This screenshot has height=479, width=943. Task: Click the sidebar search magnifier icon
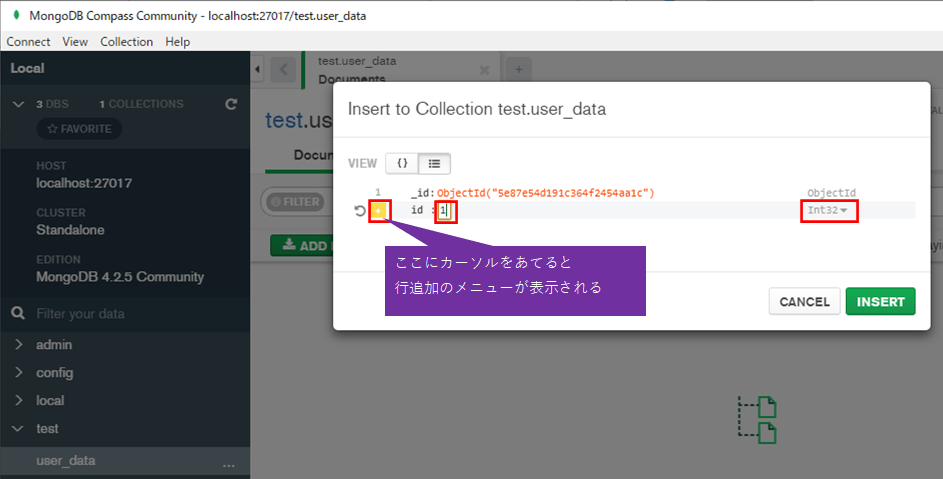18,313
